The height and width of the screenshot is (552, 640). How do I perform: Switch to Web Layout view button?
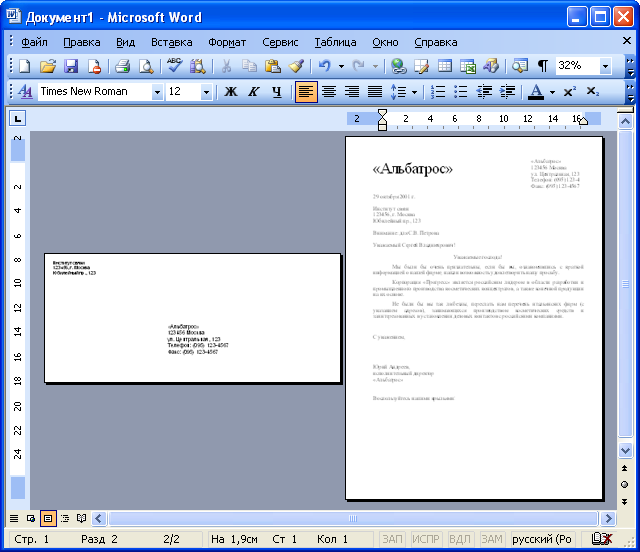click(31, 519)
